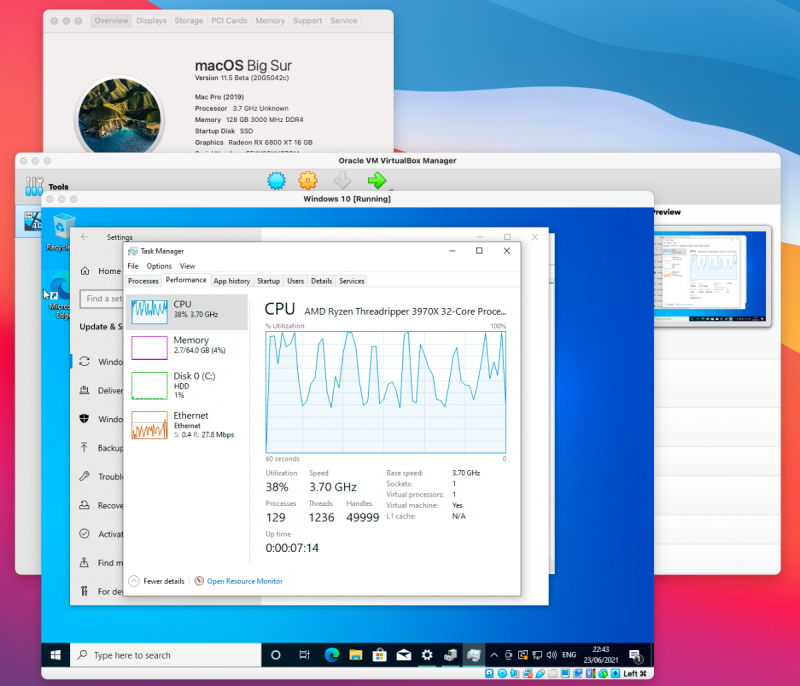Click the optical disk icon in VirtualBox status bar
Screen dimensions: 800x686
(502, 673)
